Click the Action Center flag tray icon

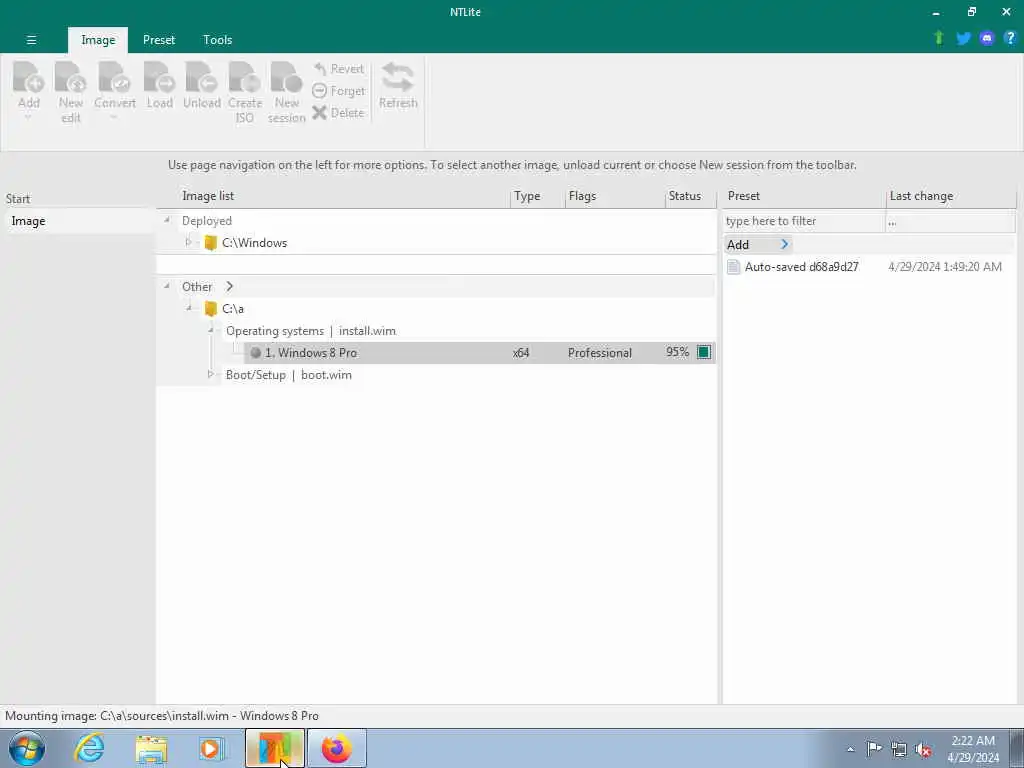click(x=874, y=748)
